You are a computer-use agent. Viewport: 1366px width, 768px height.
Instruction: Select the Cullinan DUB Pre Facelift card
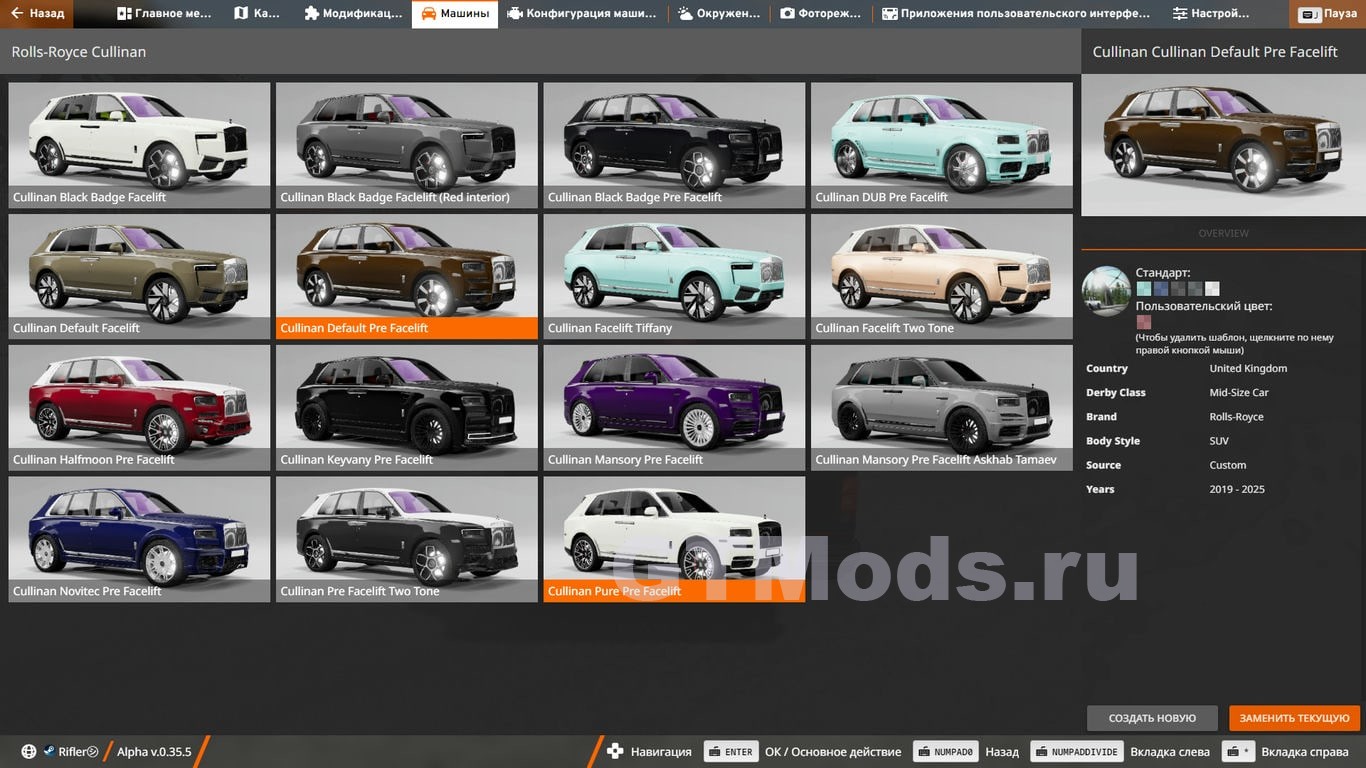click(942, 145)
